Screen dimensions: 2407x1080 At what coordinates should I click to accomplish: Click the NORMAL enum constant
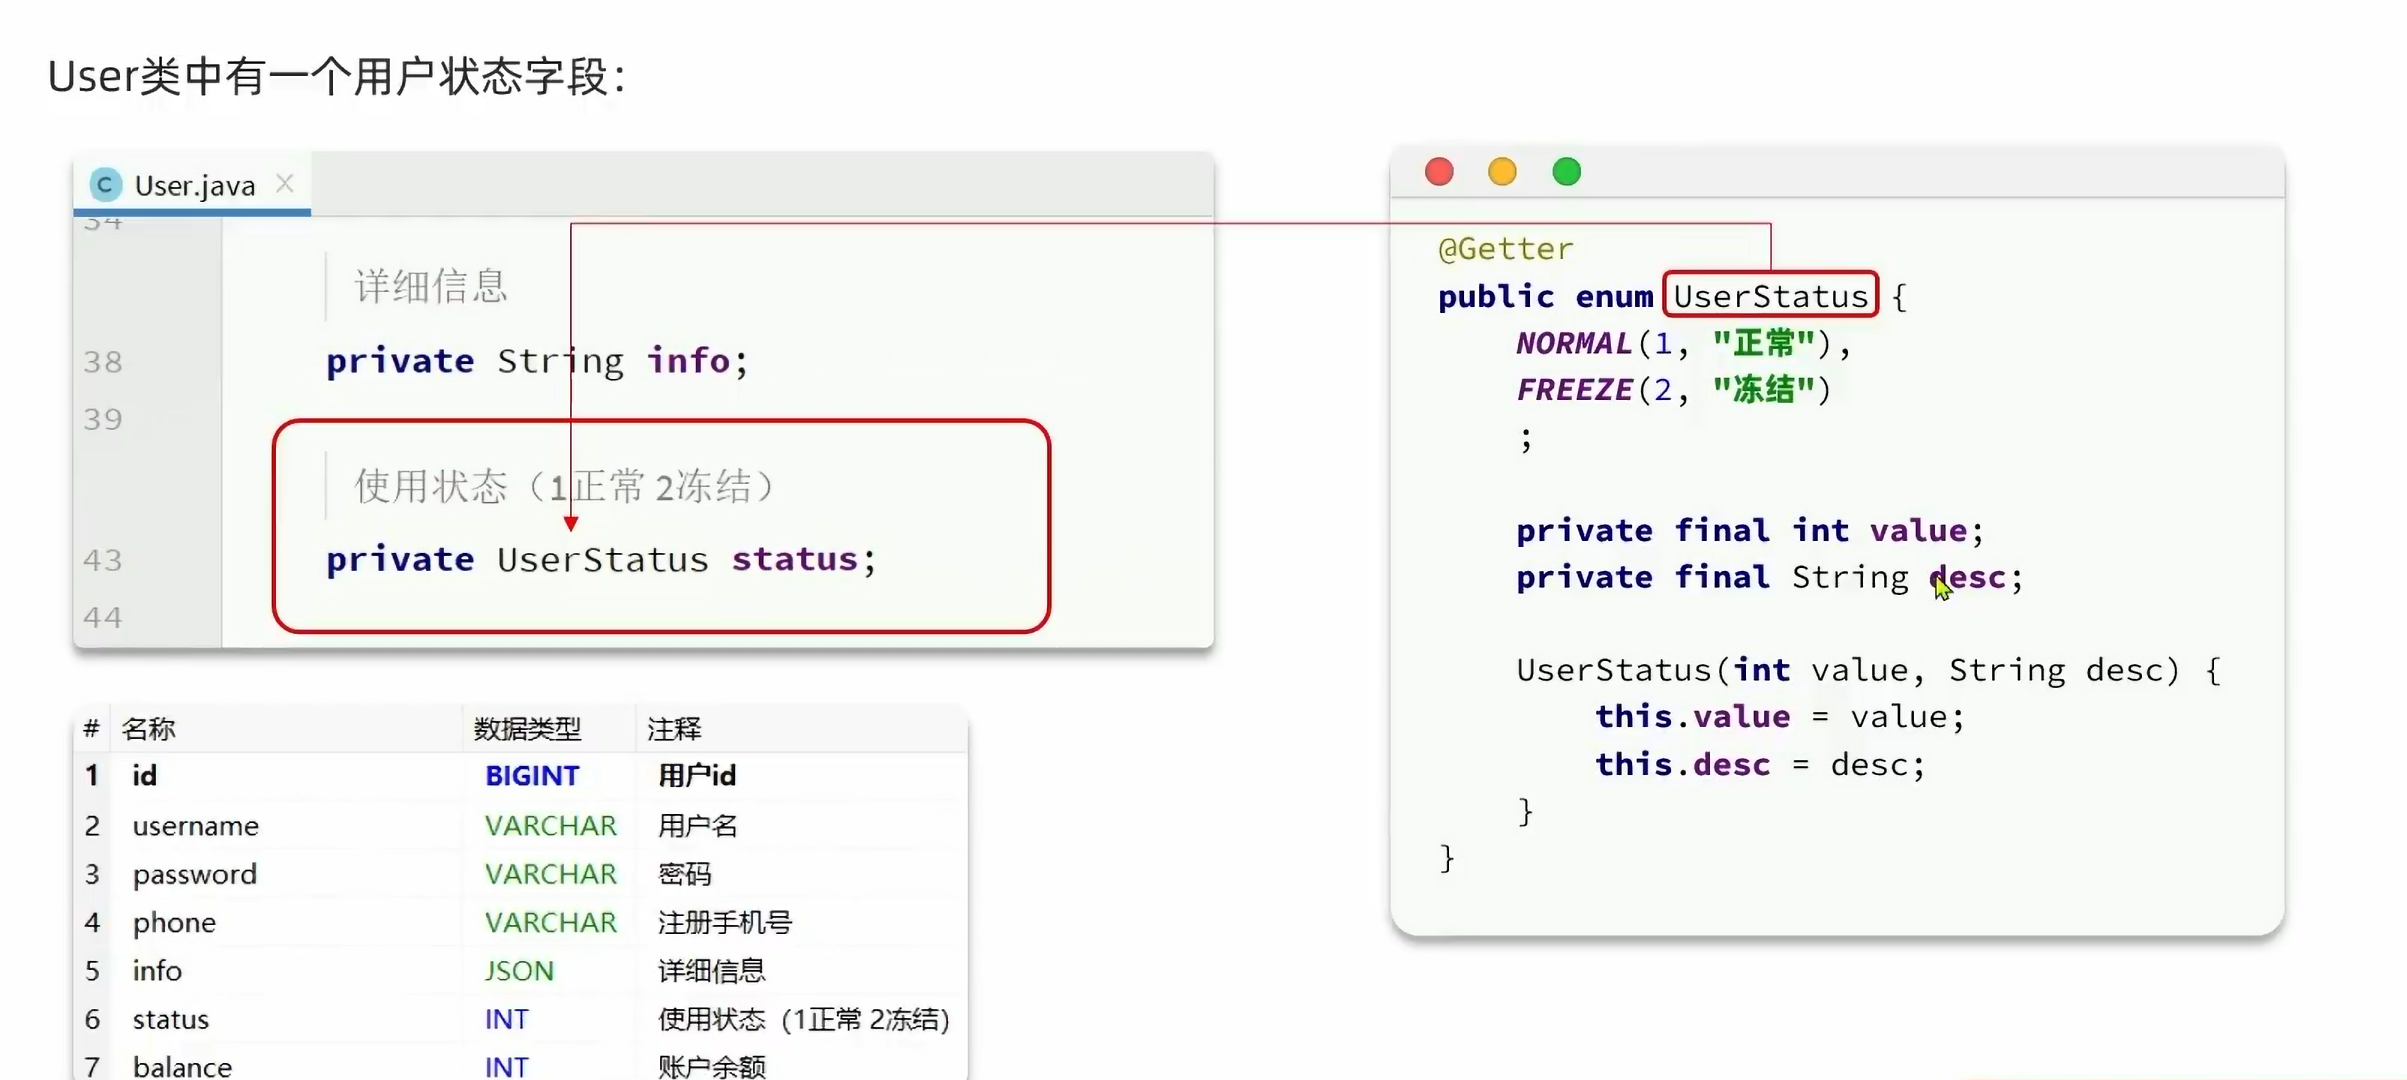point(1573,343)
